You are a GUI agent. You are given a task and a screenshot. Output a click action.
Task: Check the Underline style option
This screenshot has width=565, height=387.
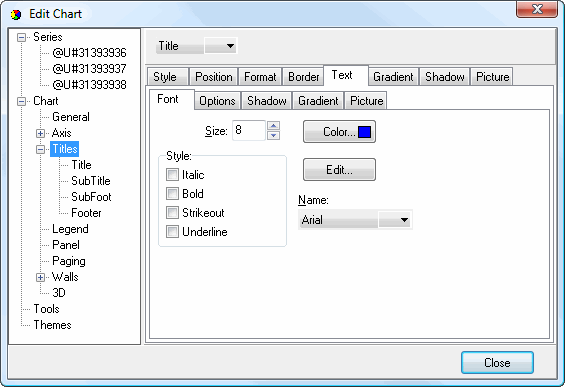coord(172,232)
